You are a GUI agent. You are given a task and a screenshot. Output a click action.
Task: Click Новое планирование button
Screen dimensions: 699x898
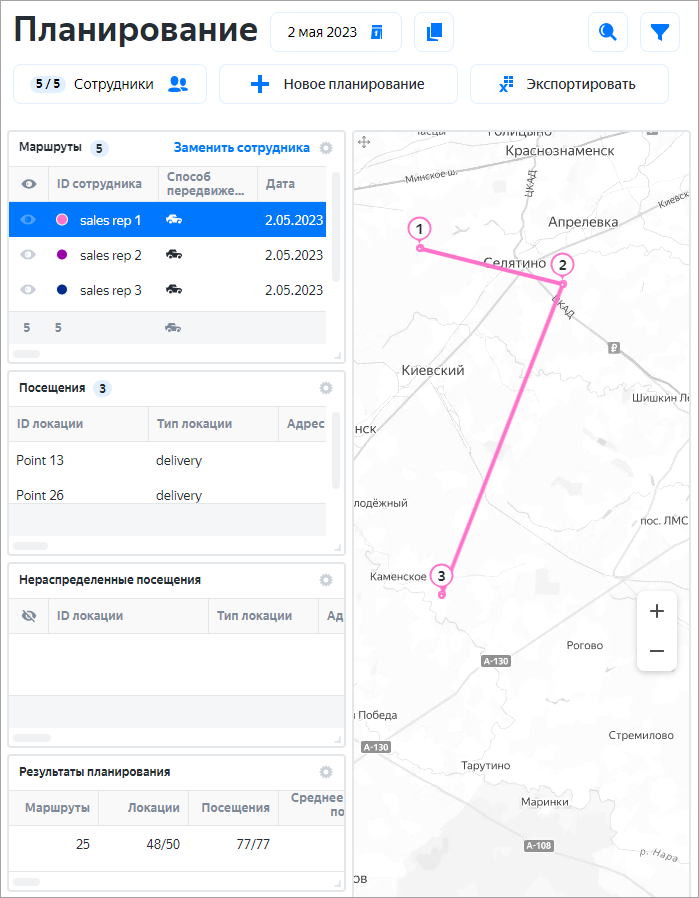click(338, 84)
